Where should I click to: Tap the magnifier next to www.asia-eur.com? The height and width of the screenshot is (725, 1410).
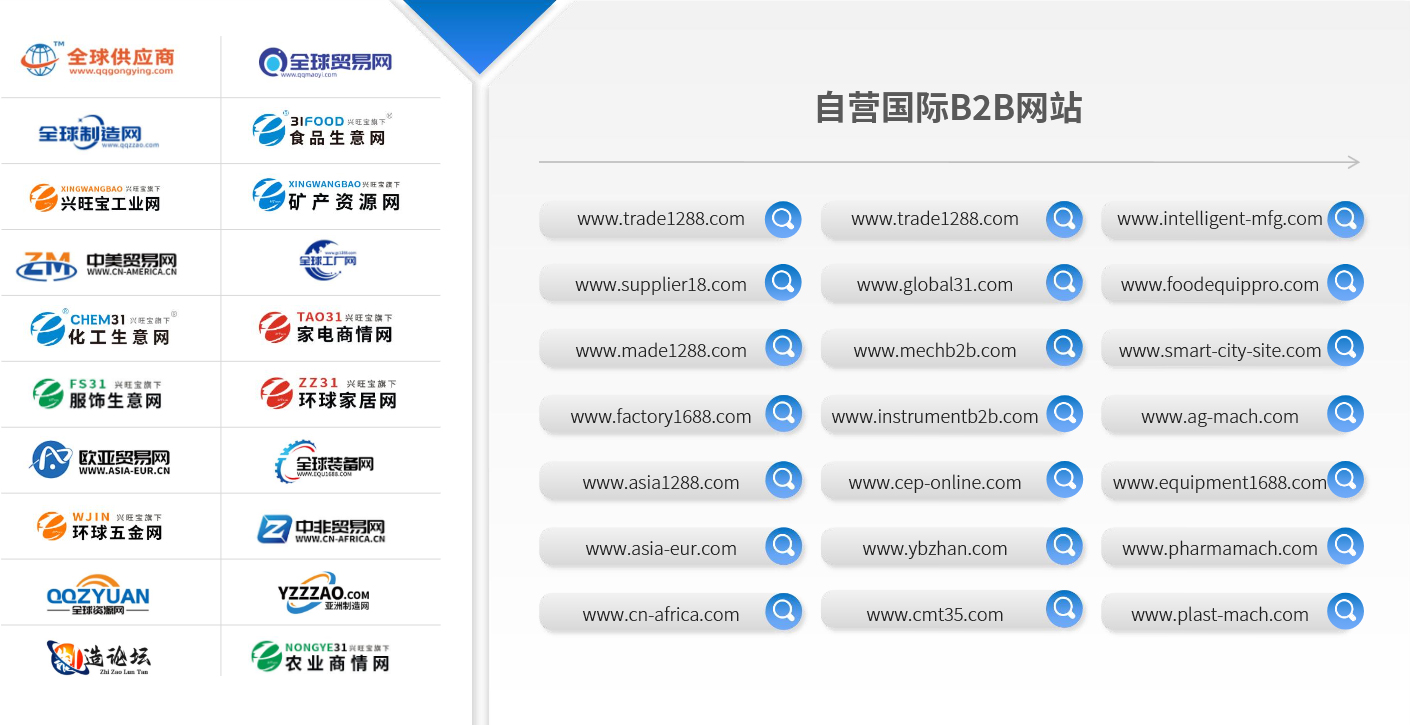pos(783,547)
